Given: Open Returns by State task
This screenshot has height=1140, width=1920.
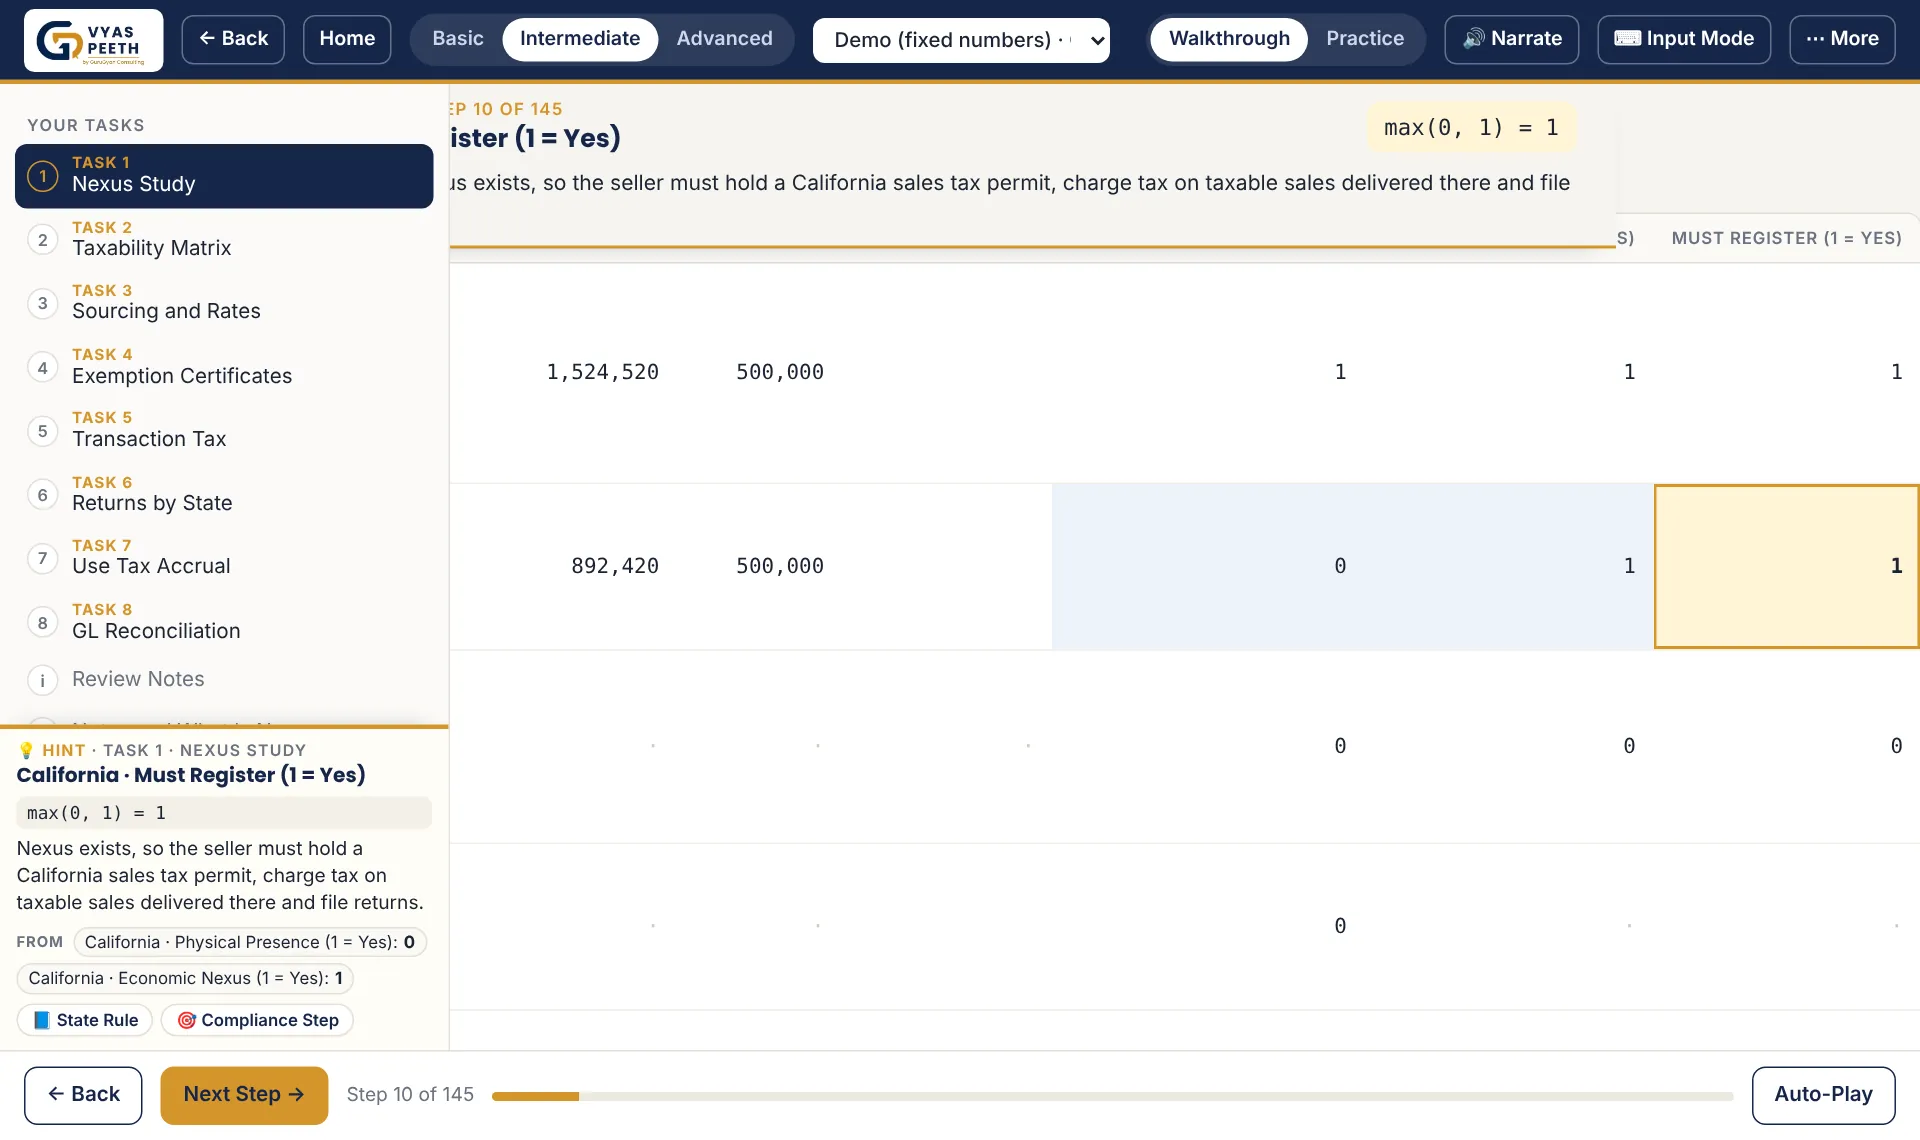Looking at the screenshot, I should 224,494.
